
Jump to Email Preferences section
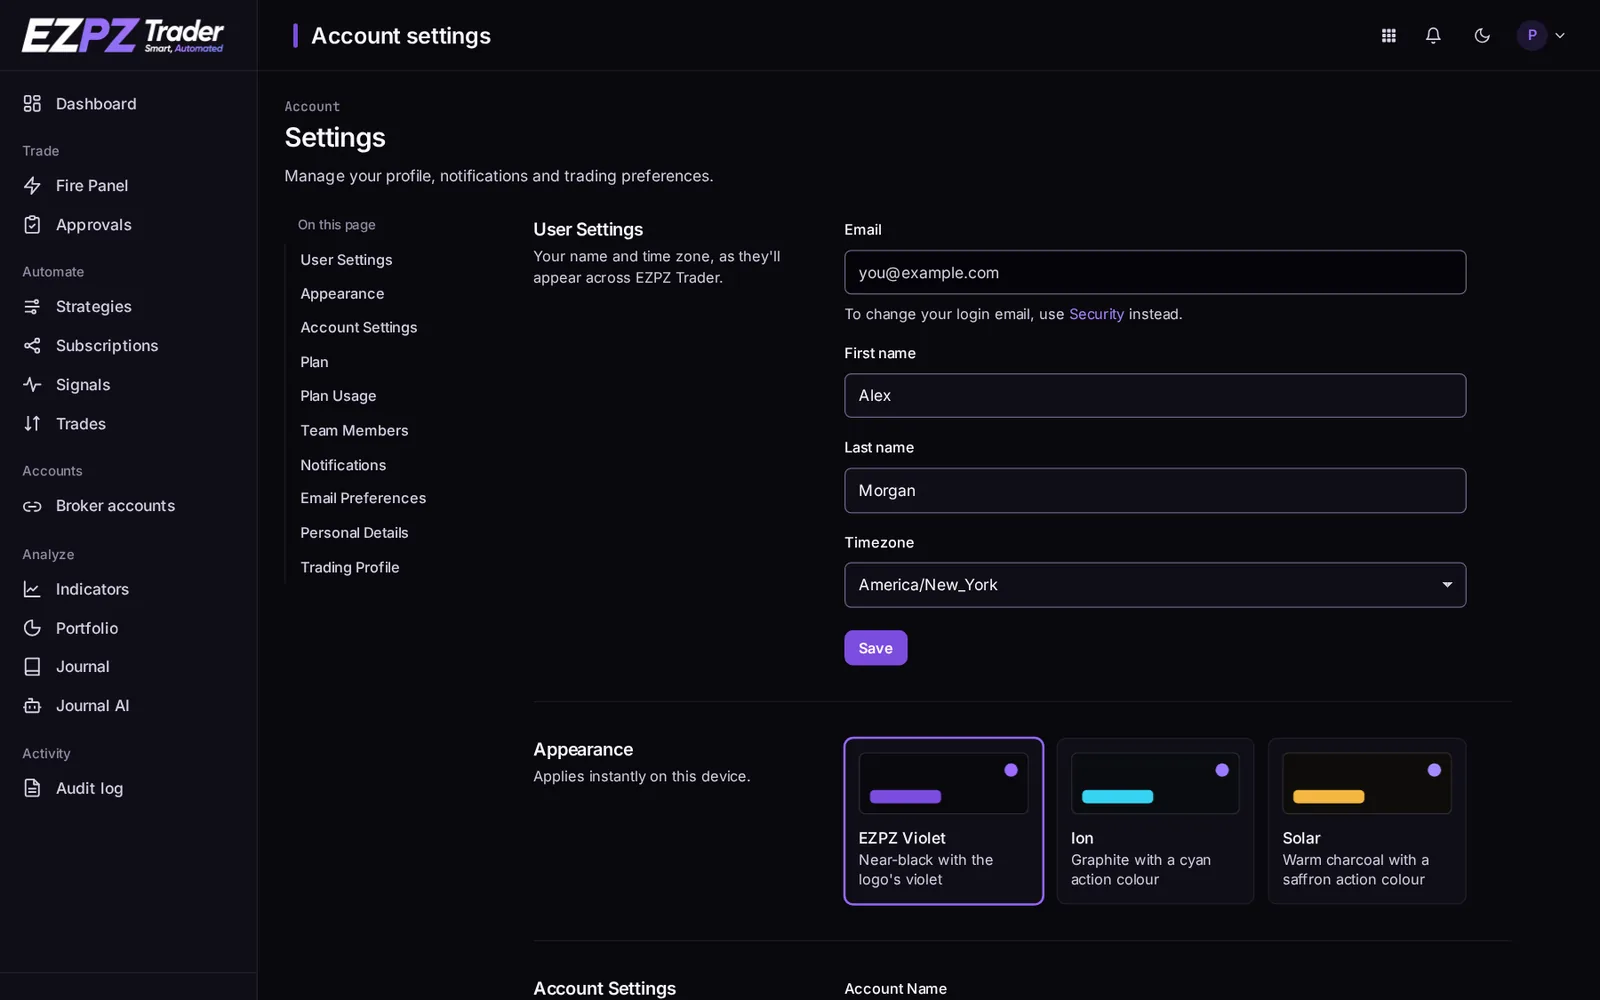pyautogui.click(x=363, y=498)
